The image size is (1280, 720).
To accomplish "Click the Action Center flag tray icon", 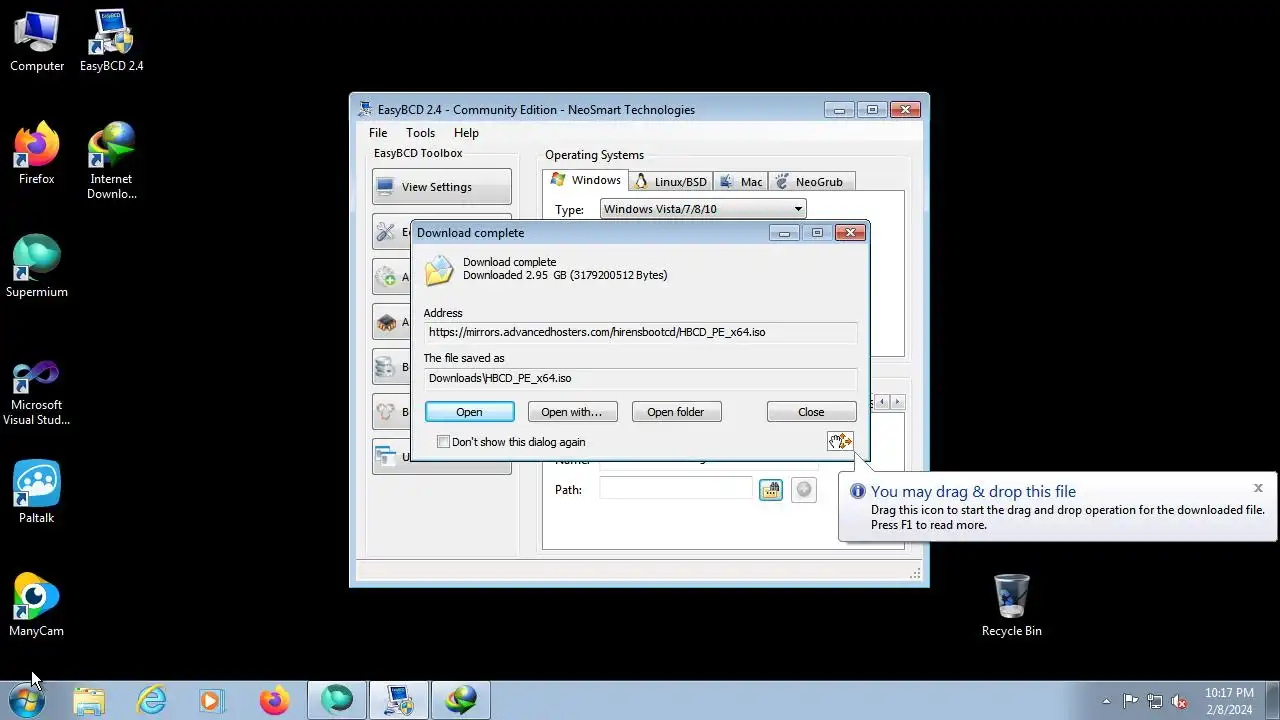I will tap(1130, 701).
